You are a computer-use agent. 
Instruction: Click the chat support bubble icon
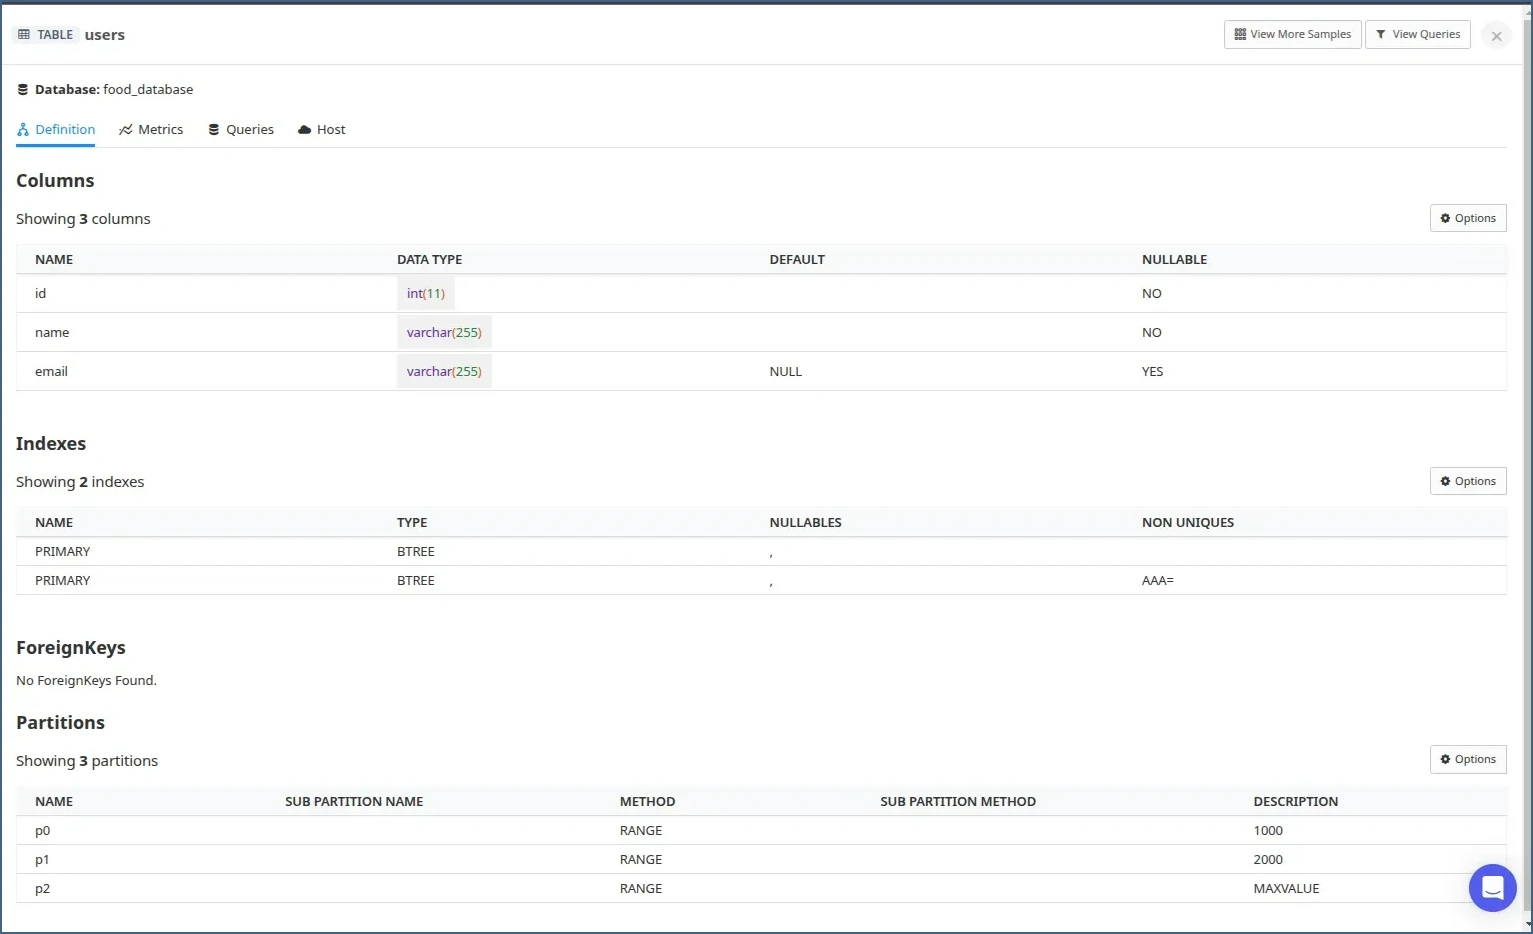tap(1492, 887)
